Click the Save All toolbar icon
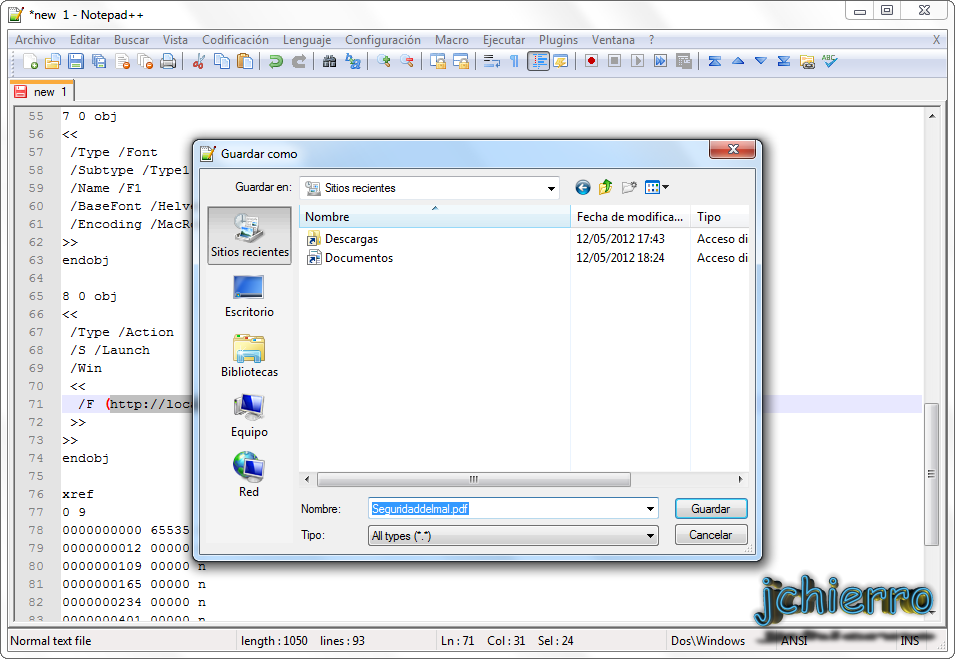Image resolution: width=955 pixels, height=659 pixels. pyautogui.click(x=99, y=62)
